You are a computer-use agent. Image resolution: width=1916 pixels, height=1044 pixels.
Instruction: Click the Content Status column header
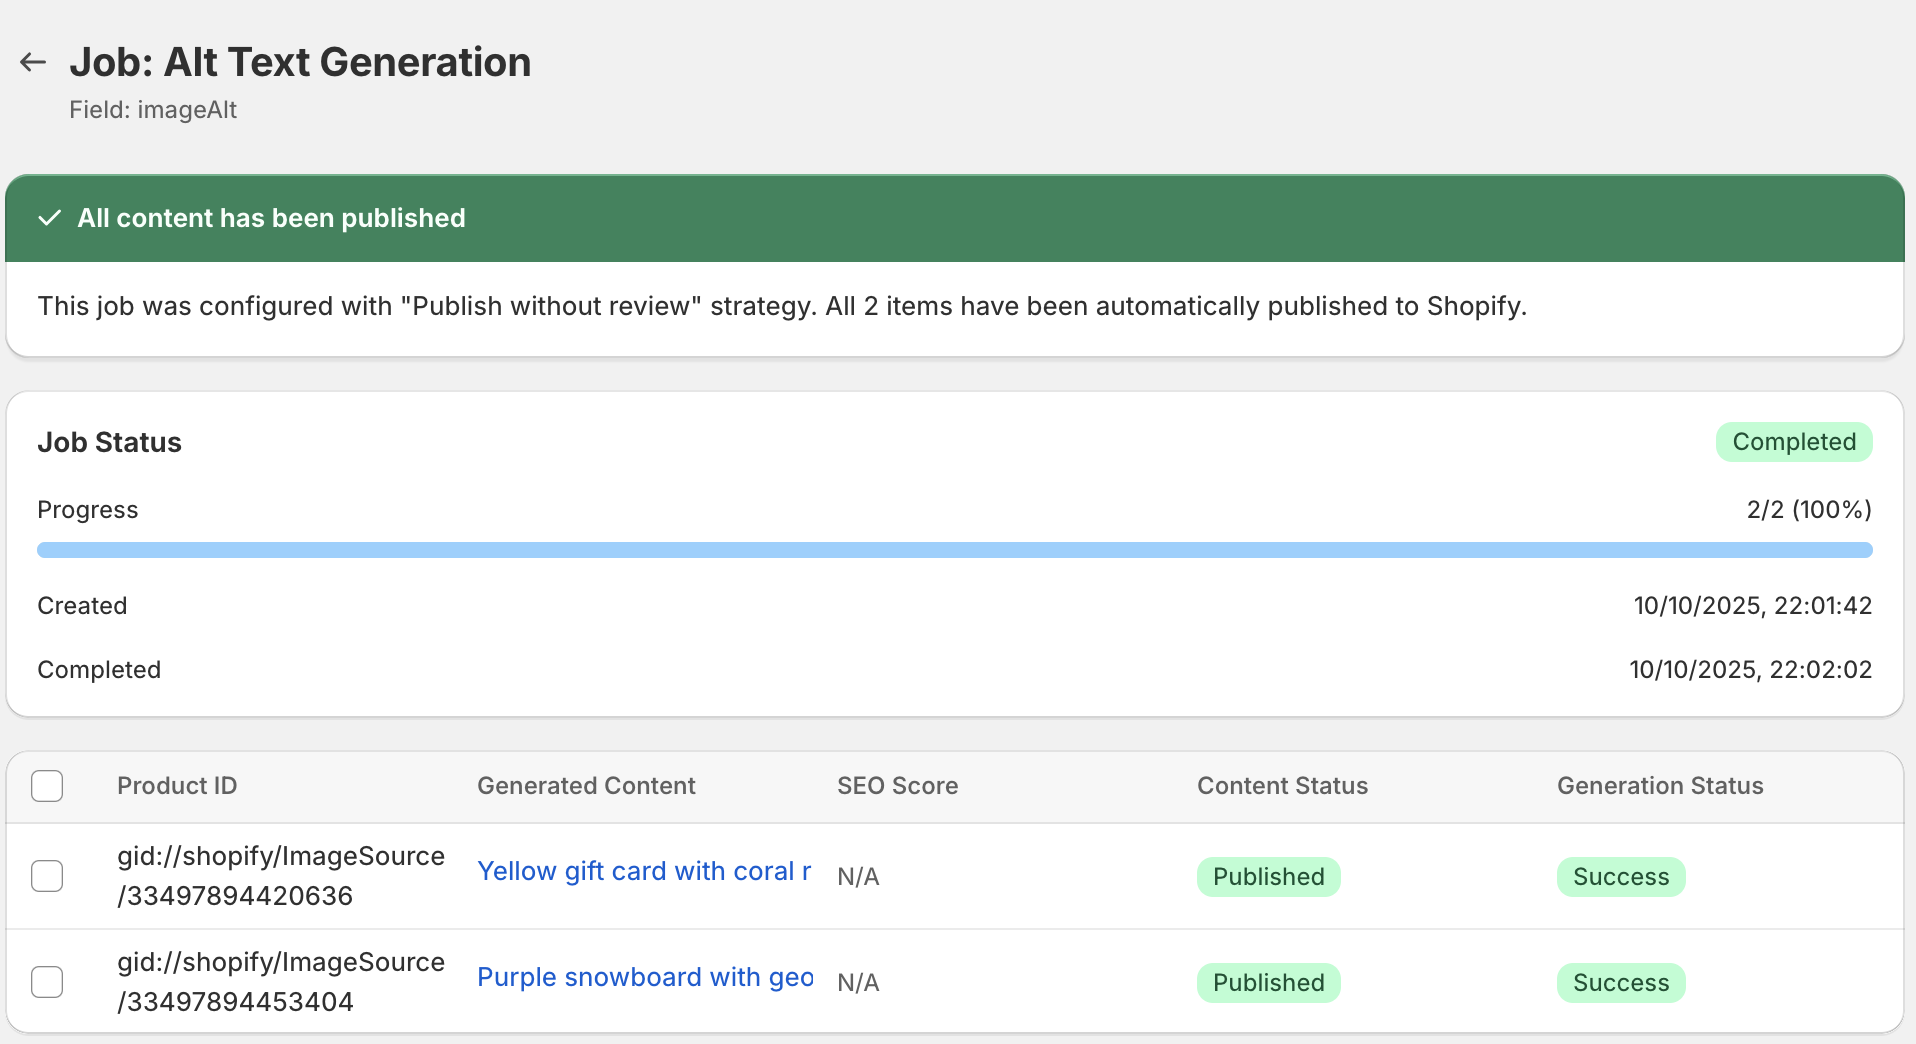click(1282, 786)
